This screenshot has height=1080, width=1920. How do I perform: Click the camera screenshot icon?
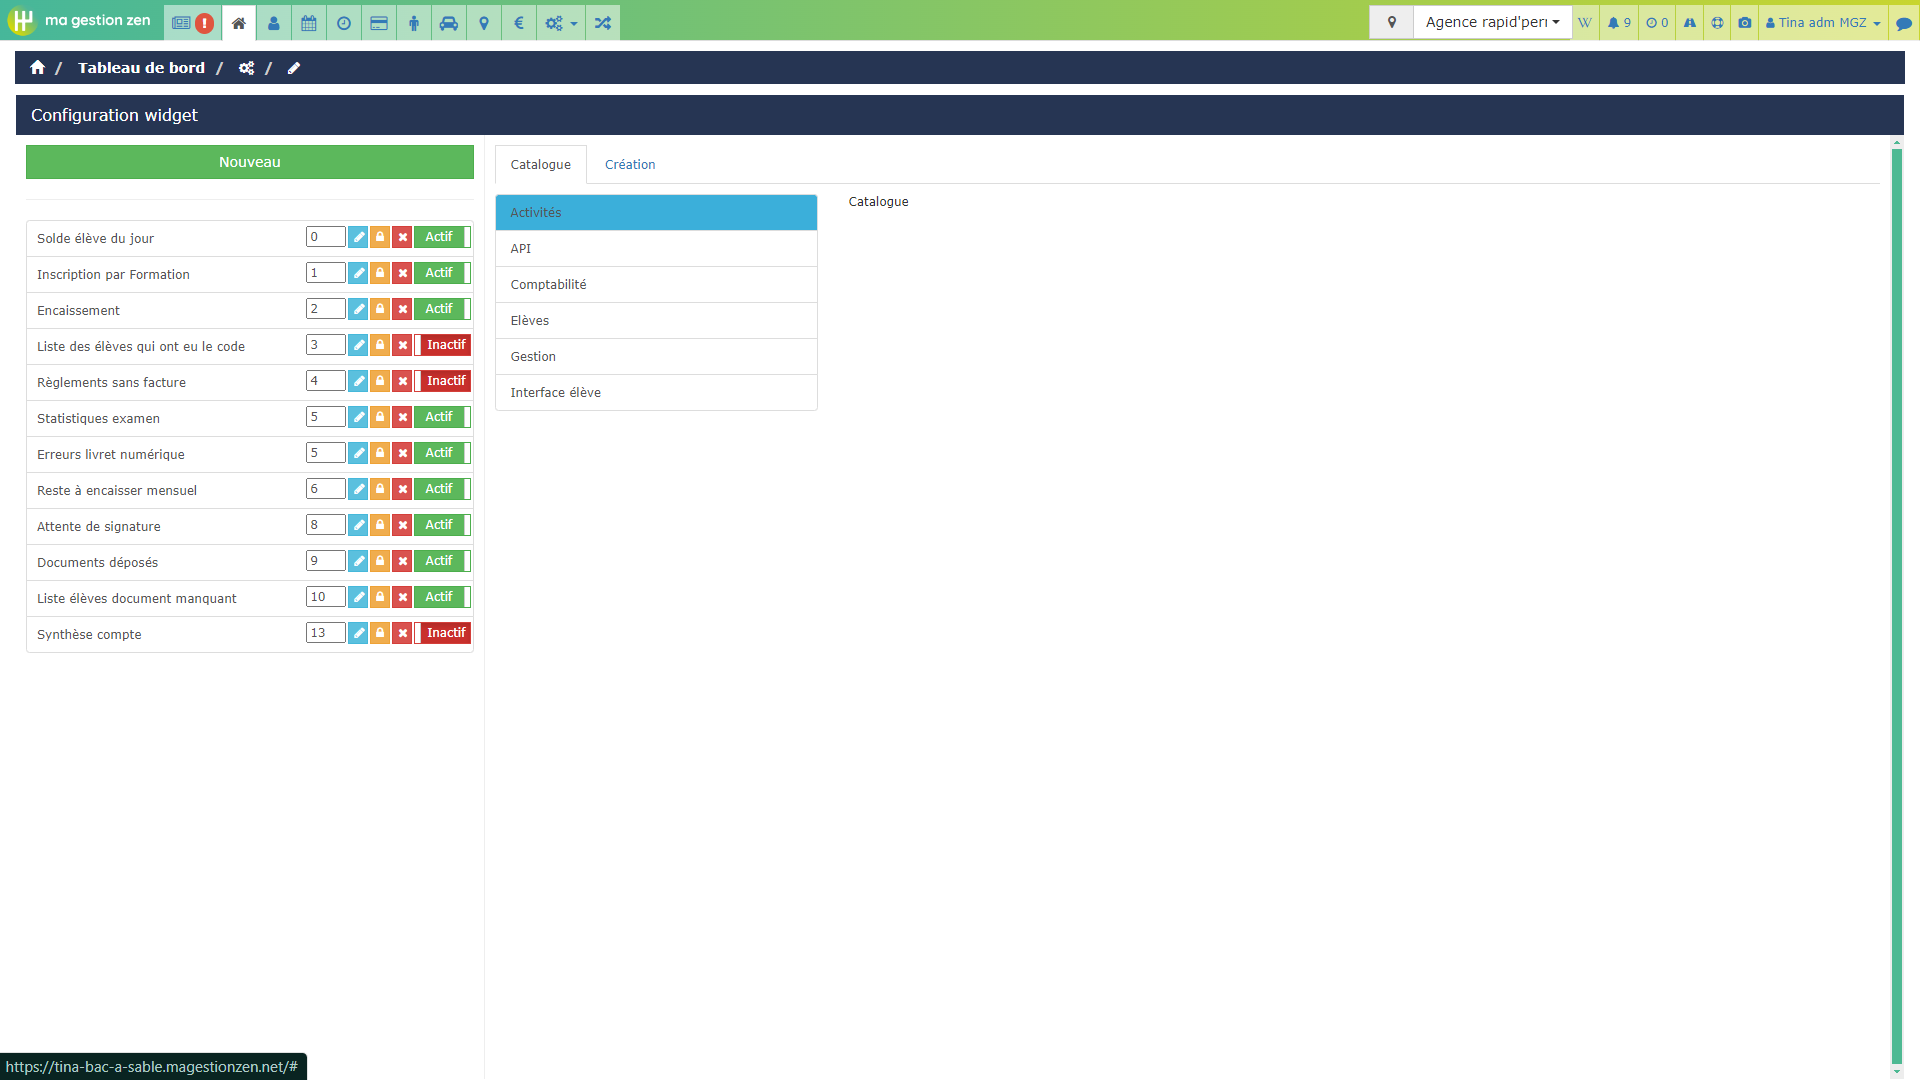[x=1744, y=23]
